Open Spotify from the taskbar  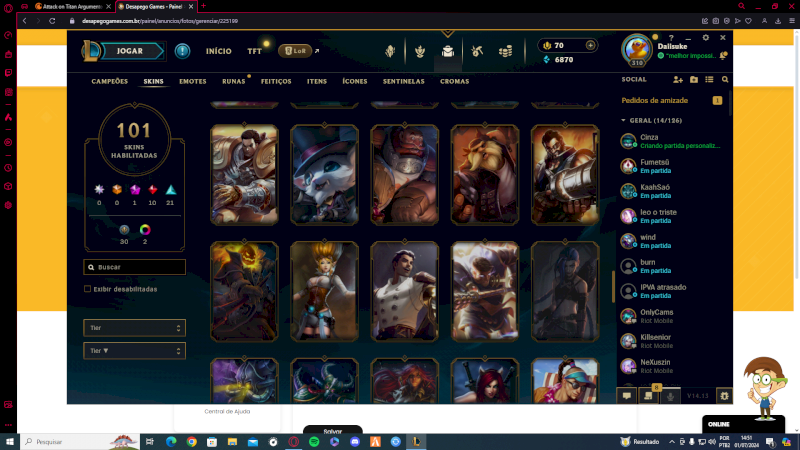tap(314, 442)
